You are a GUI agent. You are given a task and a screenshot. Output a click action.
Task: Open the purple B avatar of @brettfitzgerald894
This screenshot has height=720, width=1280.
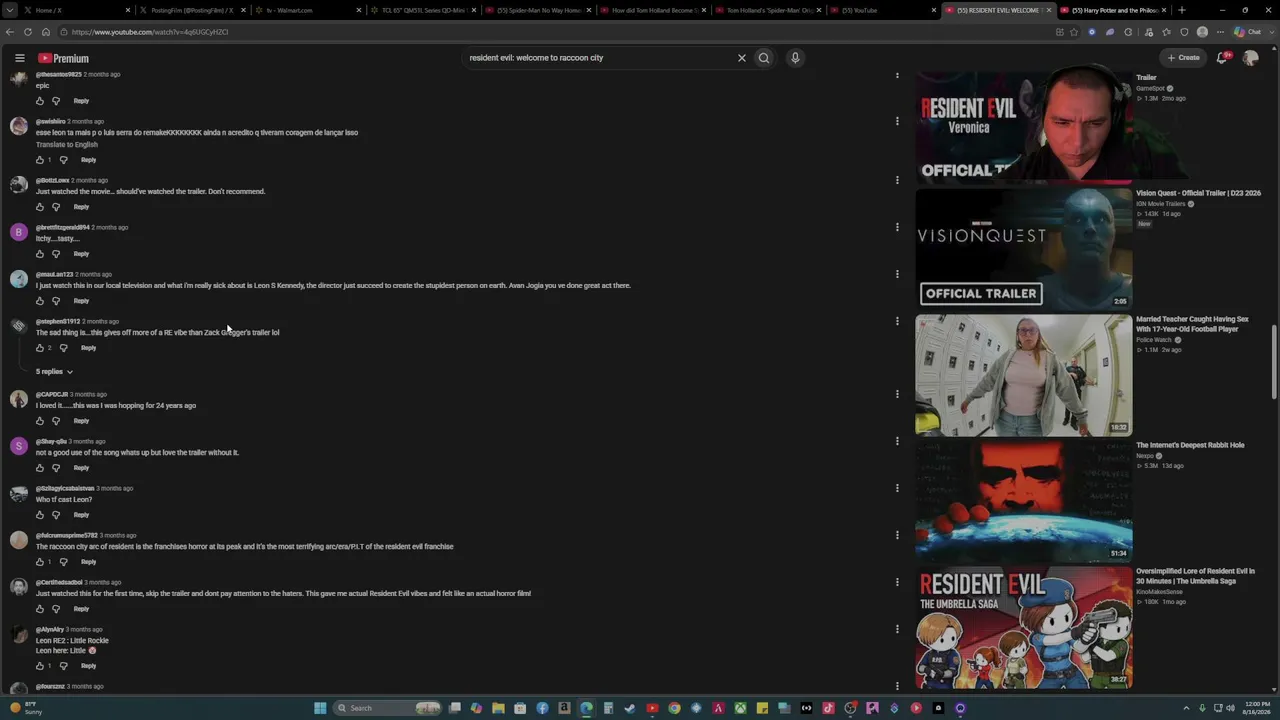19,232
